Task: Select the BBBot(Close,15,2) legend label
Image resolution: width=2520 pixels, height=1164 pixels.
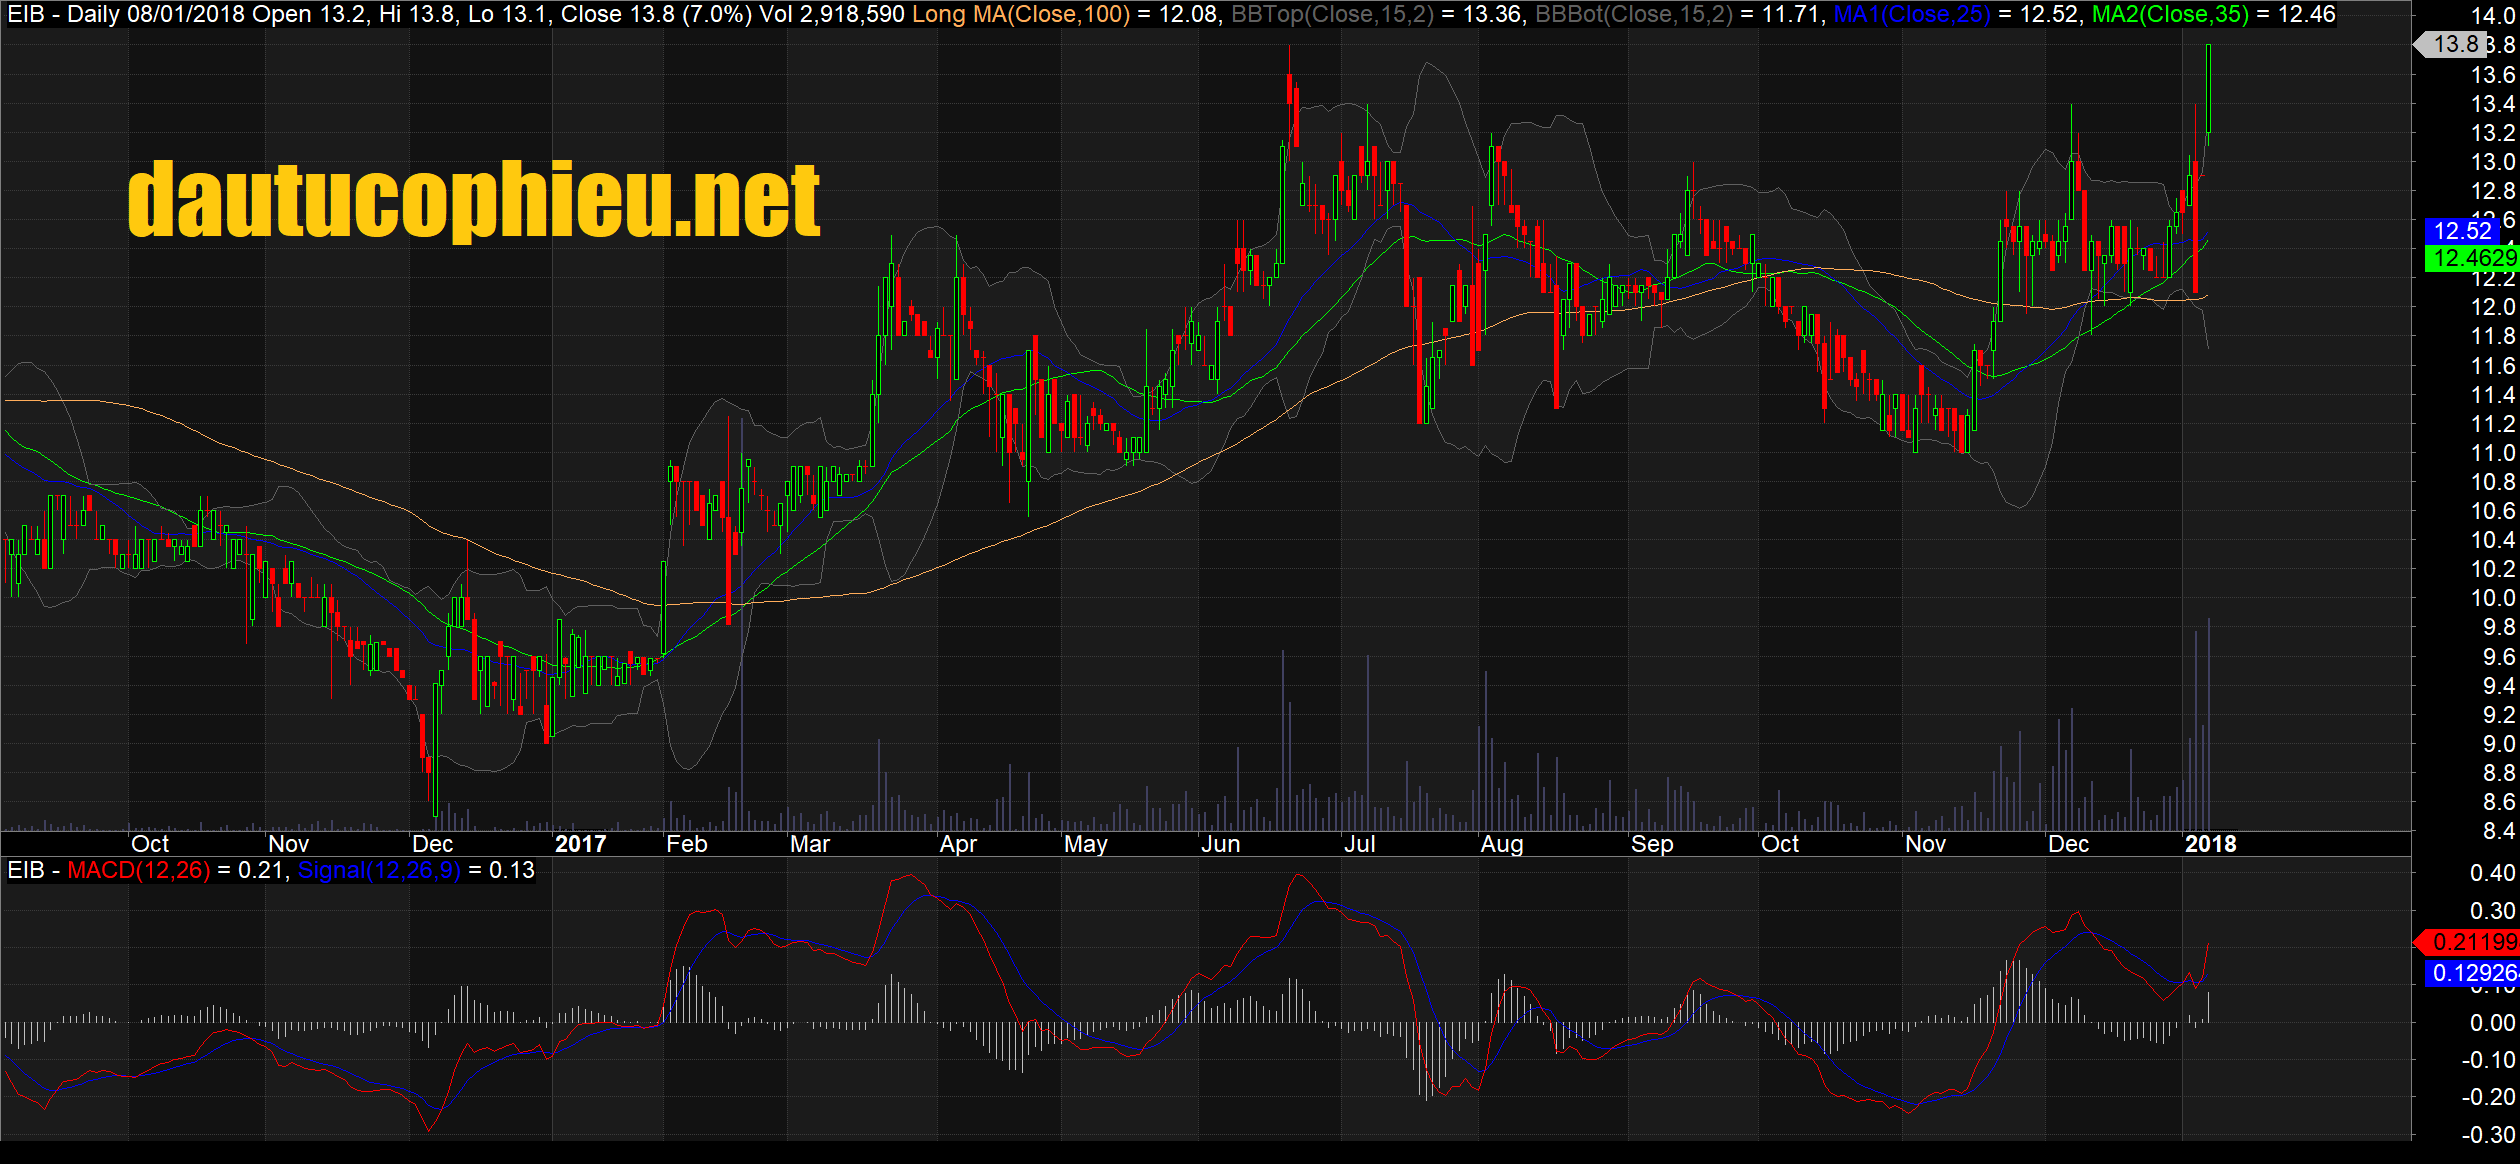Action: tap(1634, 15)
